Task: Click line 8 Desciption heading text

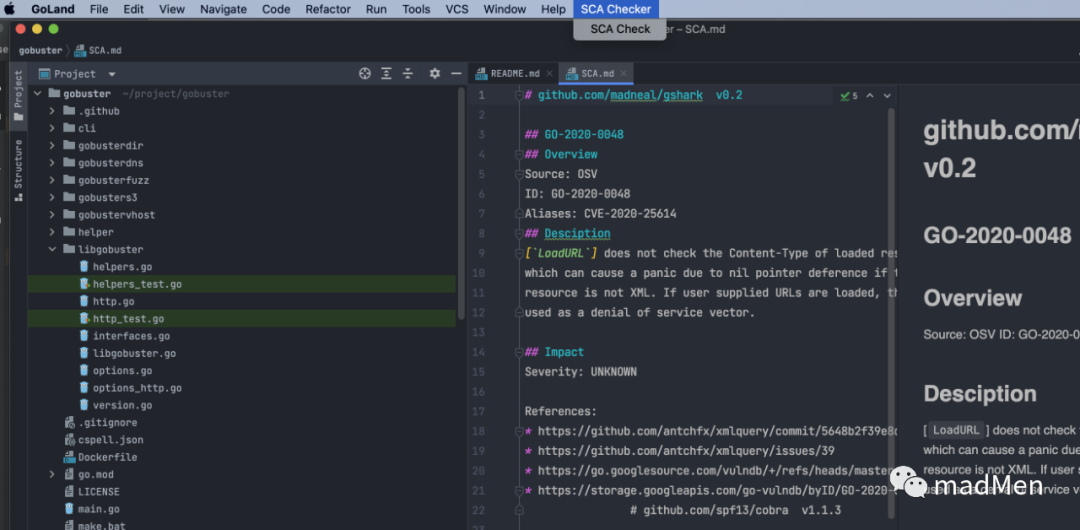Action: click(577, 234)
